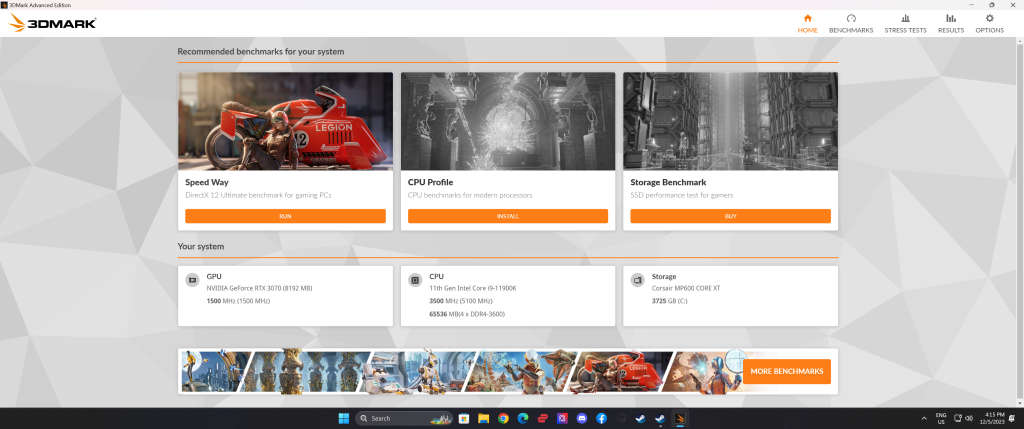This screenshot has width=1024, height=429.
Task: Open the Results section
Action: click(x=950, y=23)
